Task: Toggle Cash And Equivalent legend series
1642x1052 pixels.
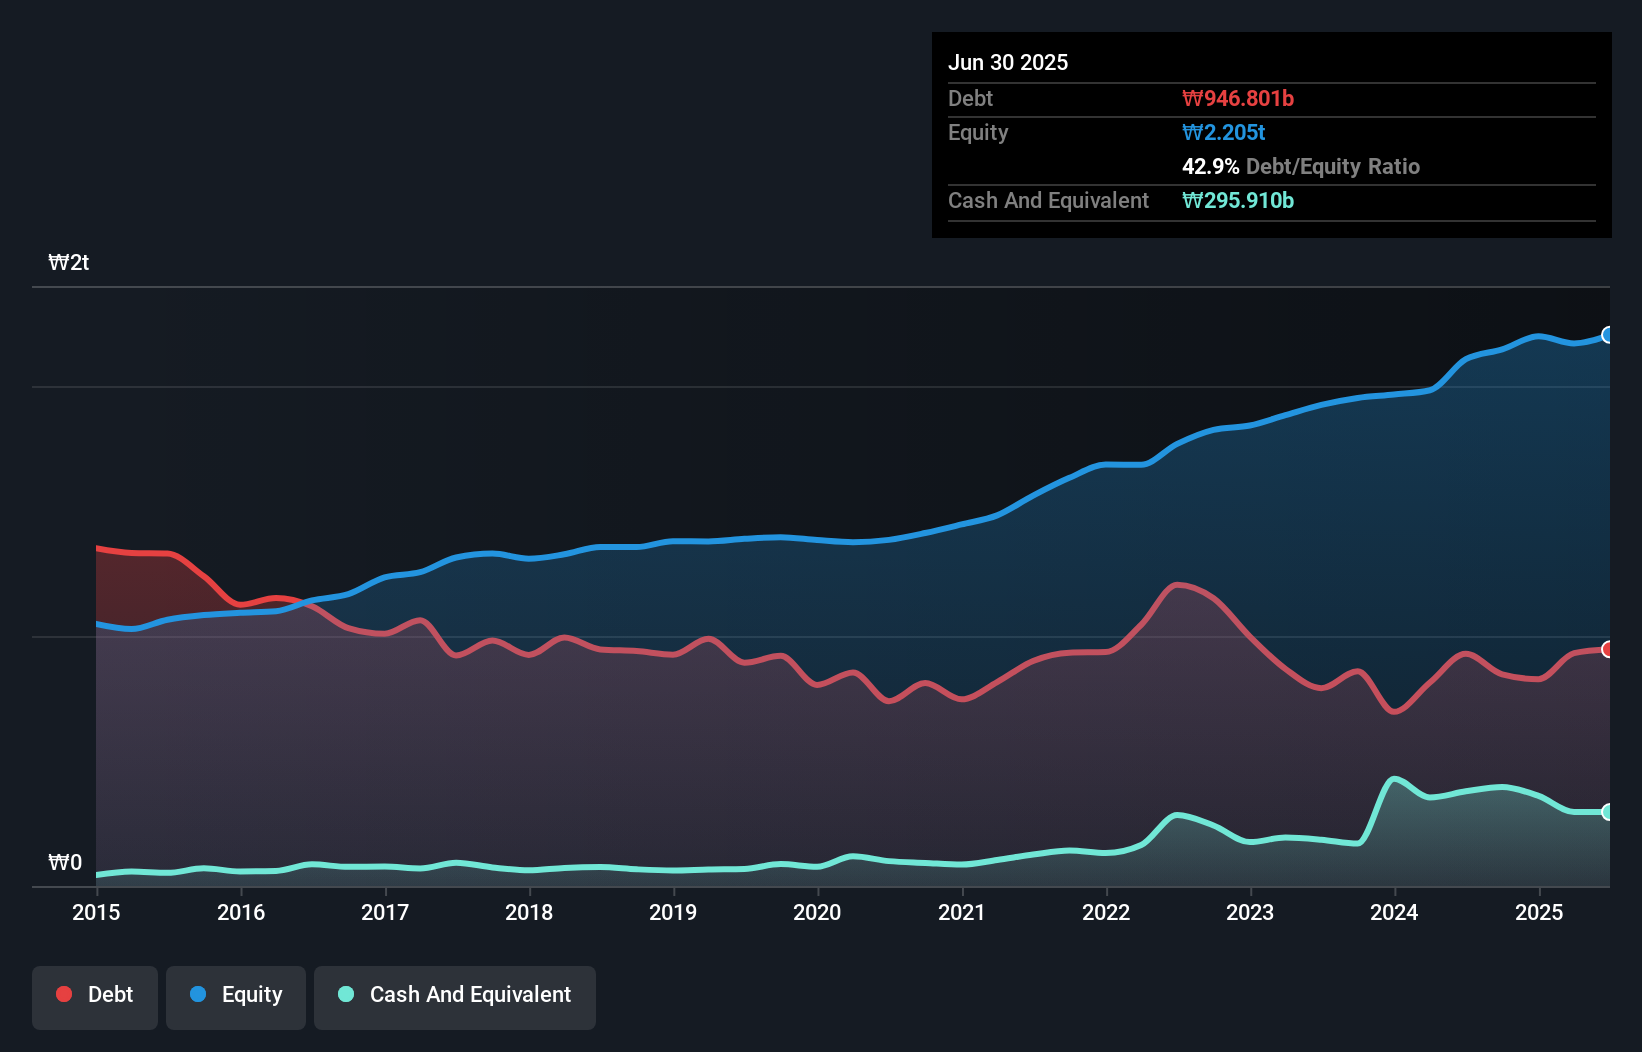Action: [x=455, y=995]
